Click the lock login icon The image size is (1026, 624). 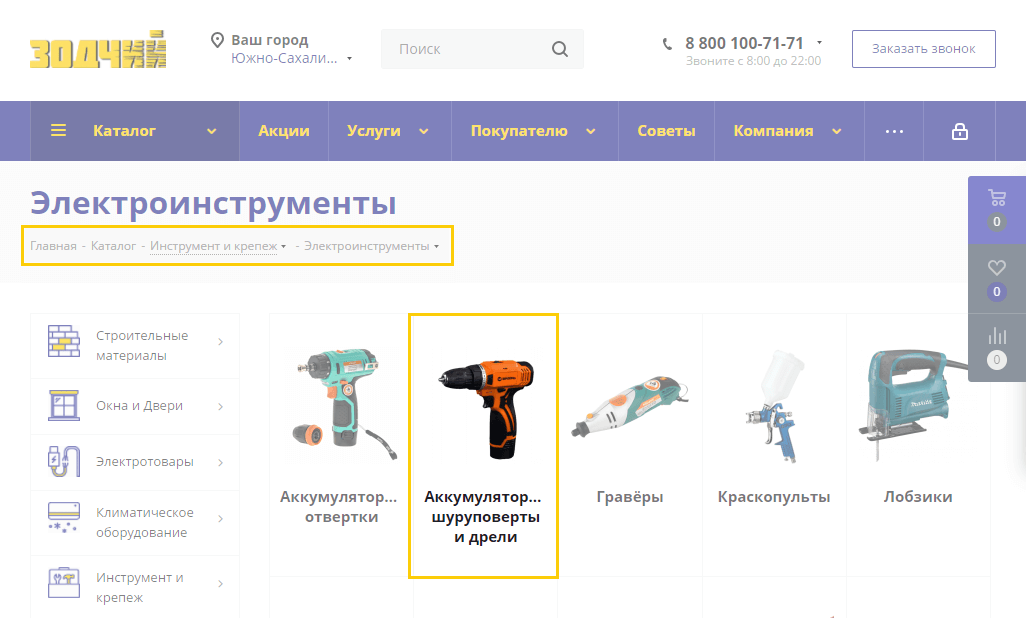pyautogui.click(x=959, y=131)
